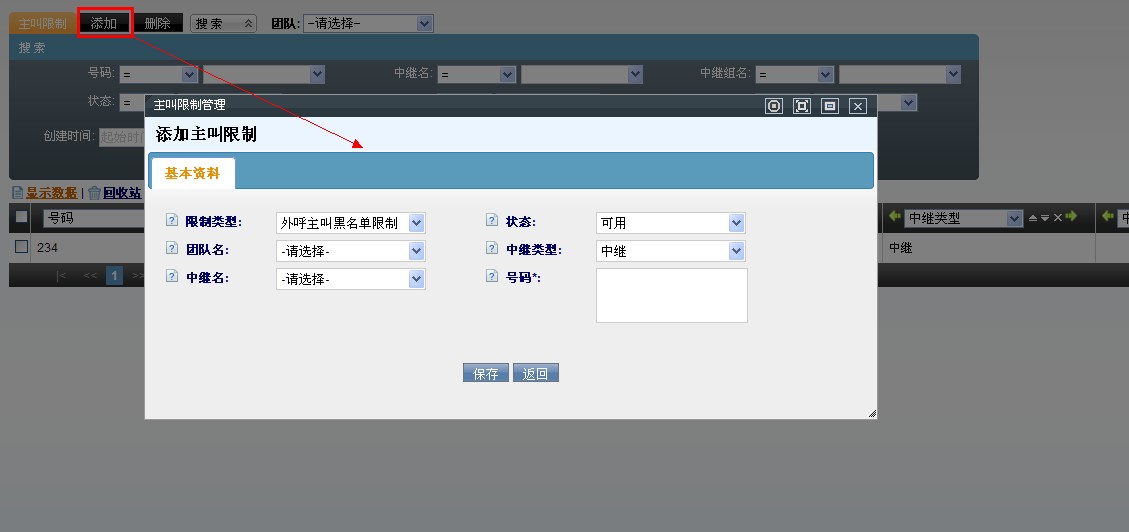Click the fullscreen icon in dialog title bar

801,106
